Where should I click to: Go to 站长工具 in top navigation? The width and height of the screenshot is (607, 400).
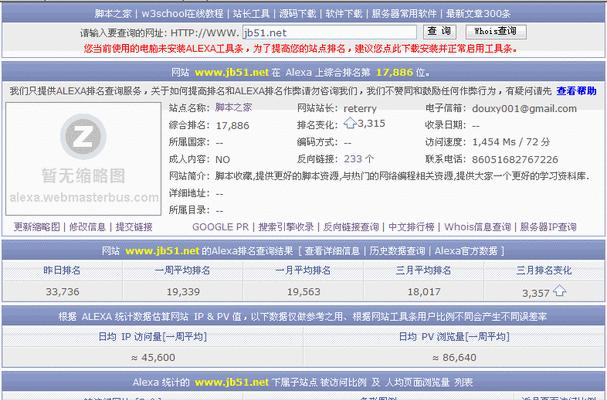point(251,14)
